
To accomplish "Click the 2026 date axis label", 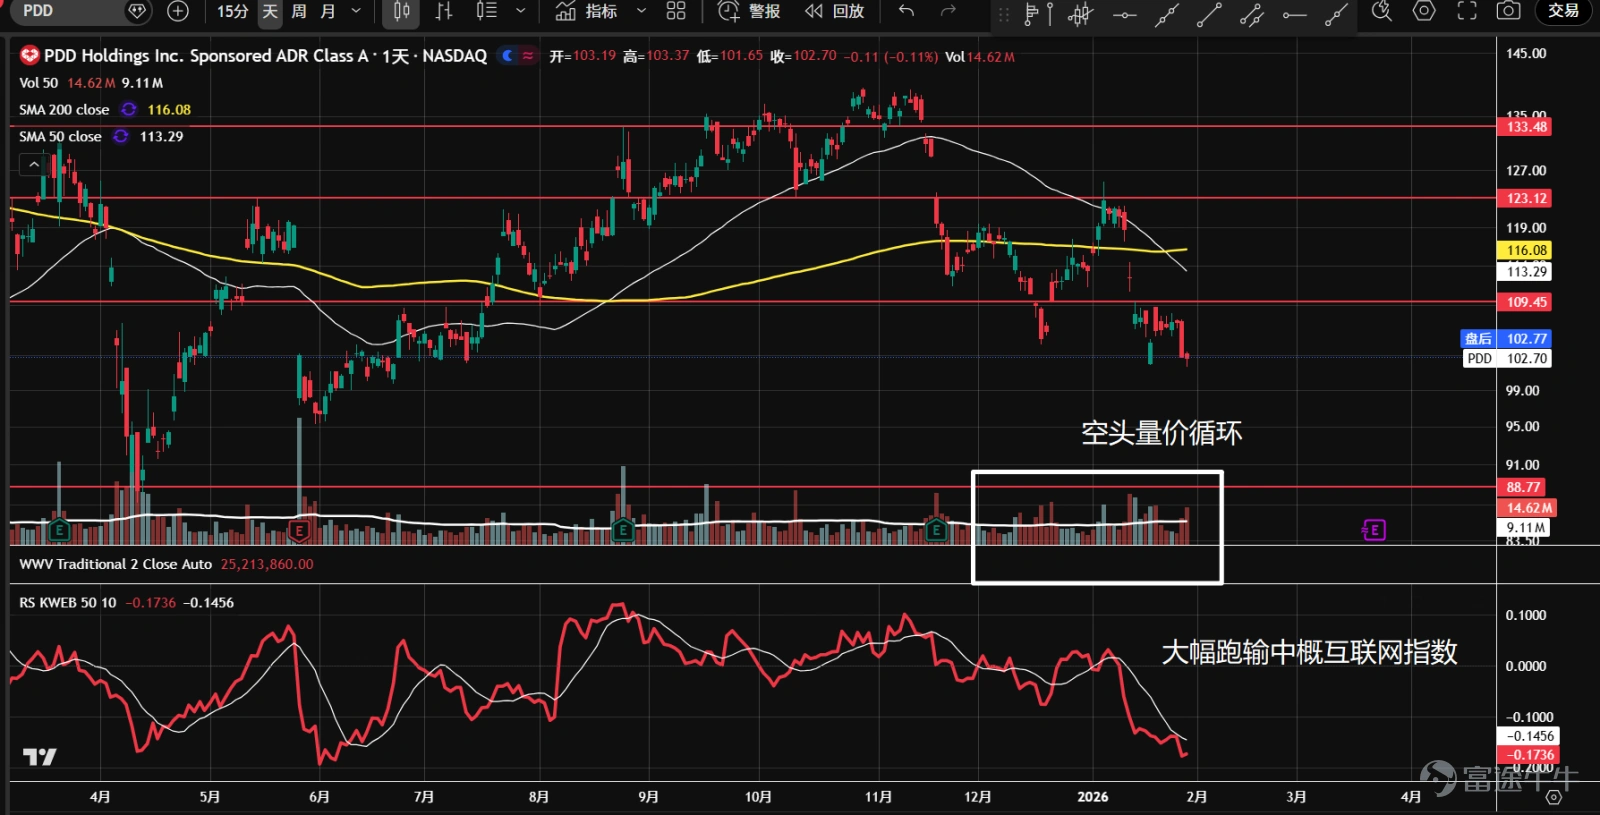I will click(x=1092, y=797).
